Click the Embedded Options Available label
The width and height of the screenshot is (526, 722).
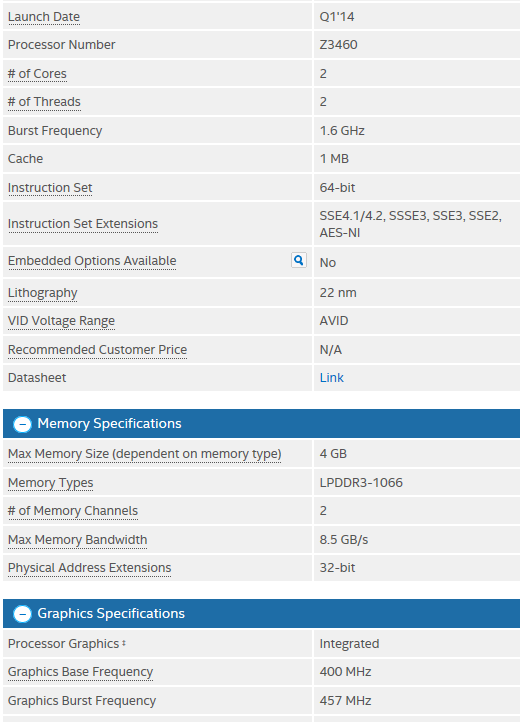point(92,261)
